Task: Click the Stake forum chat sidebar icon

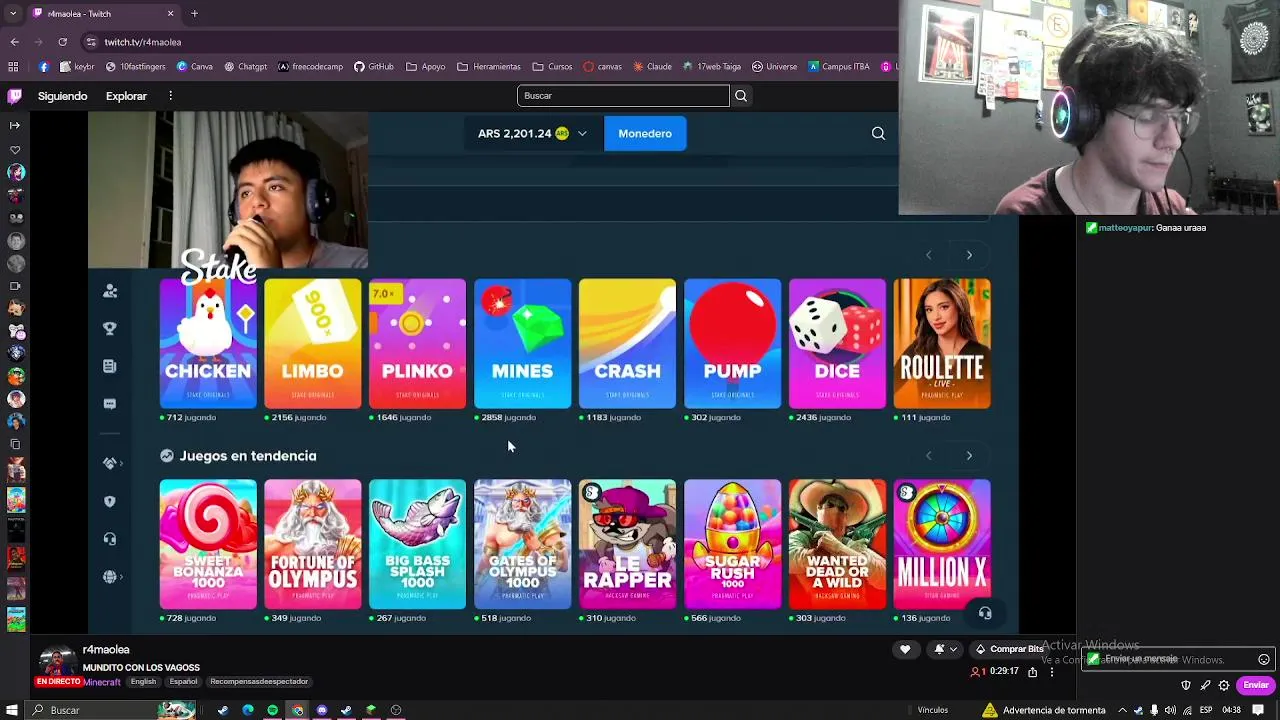Action: click(110, 404)
